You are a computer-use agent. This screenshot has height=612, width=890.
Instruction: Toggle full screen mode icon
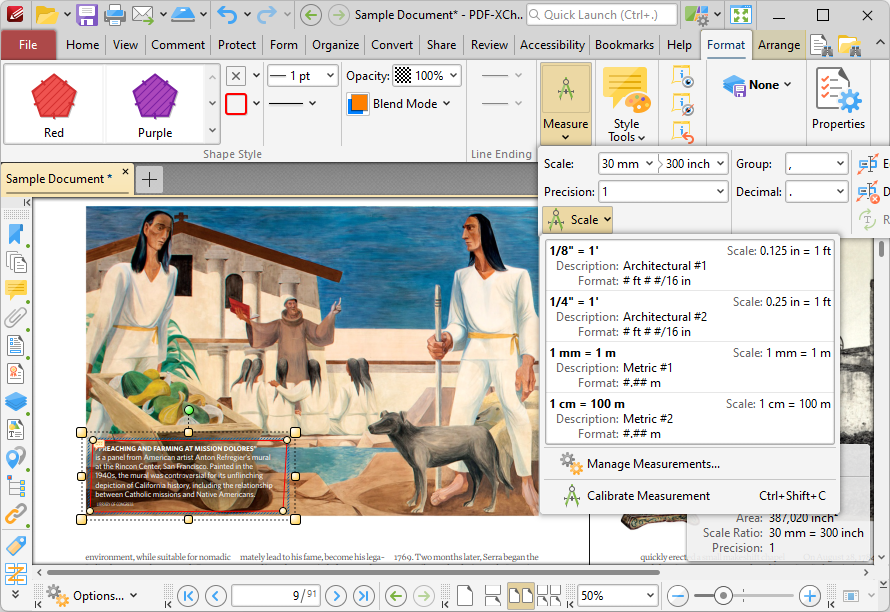coord(740,15)
